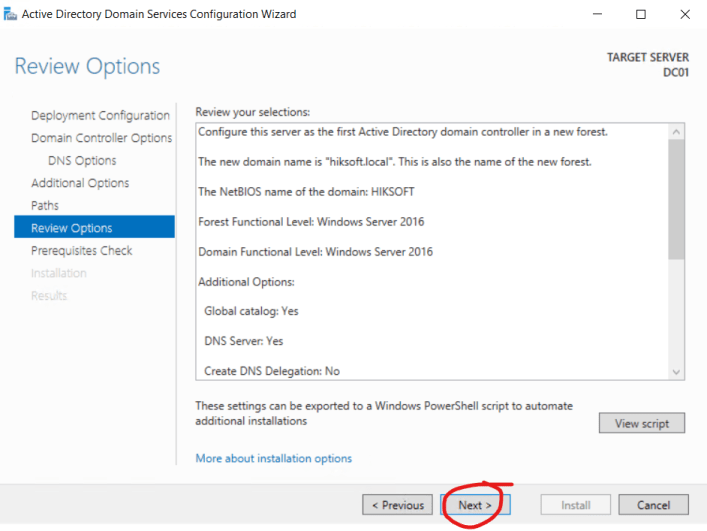This screenshot has width=707, height=531.
Task: Open Domain Controller Options step
Action: click(x=101, y=138)
